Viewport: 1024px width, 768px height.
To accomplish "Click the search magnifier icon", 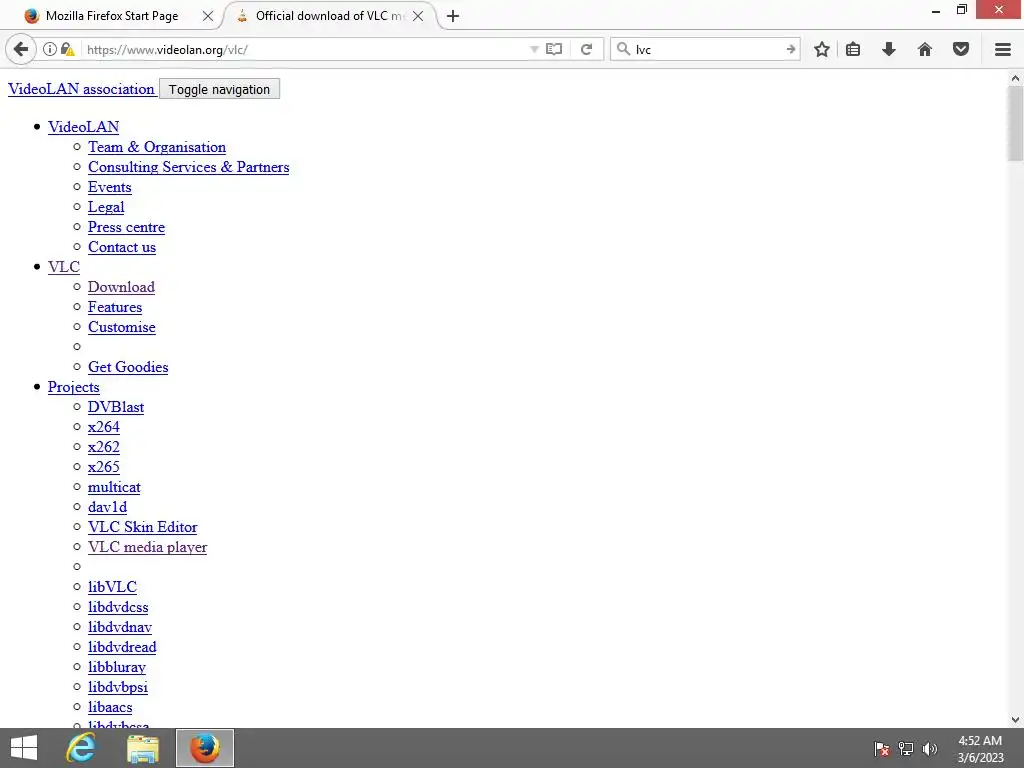I will pos(623,49).
